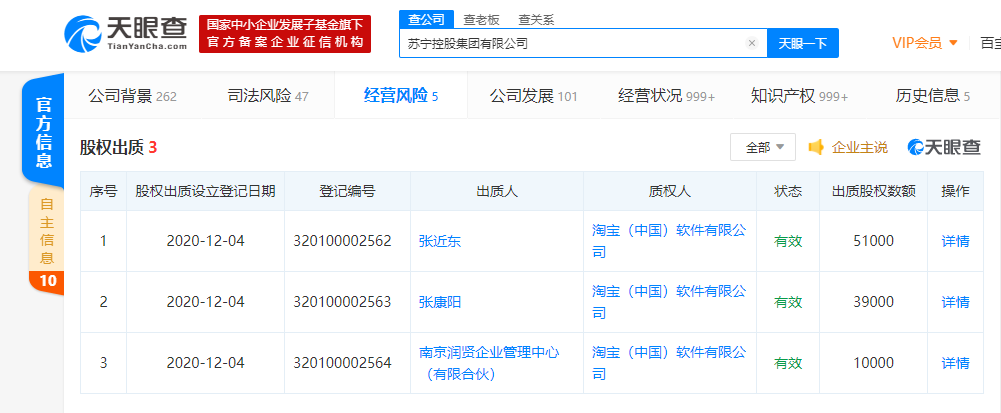The image size is (1001, 413).
Task: Click the TianYanCha logo in header
Action: pos(126,33)
